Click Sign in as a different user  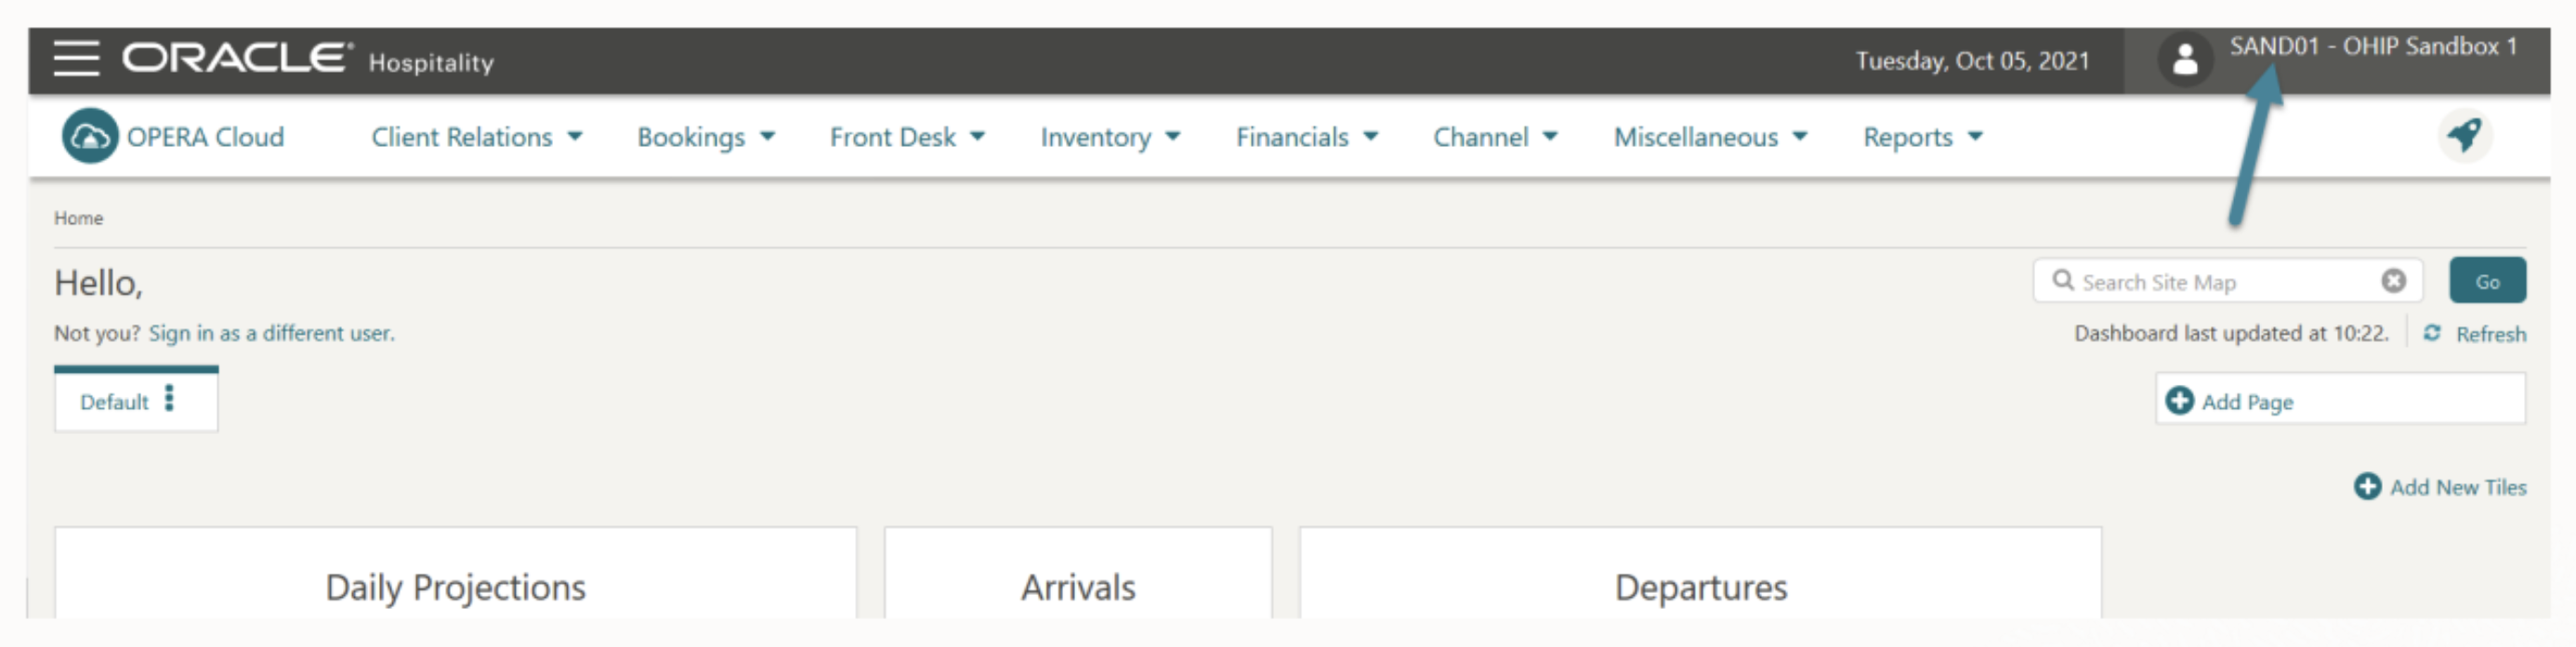point(271,333)
